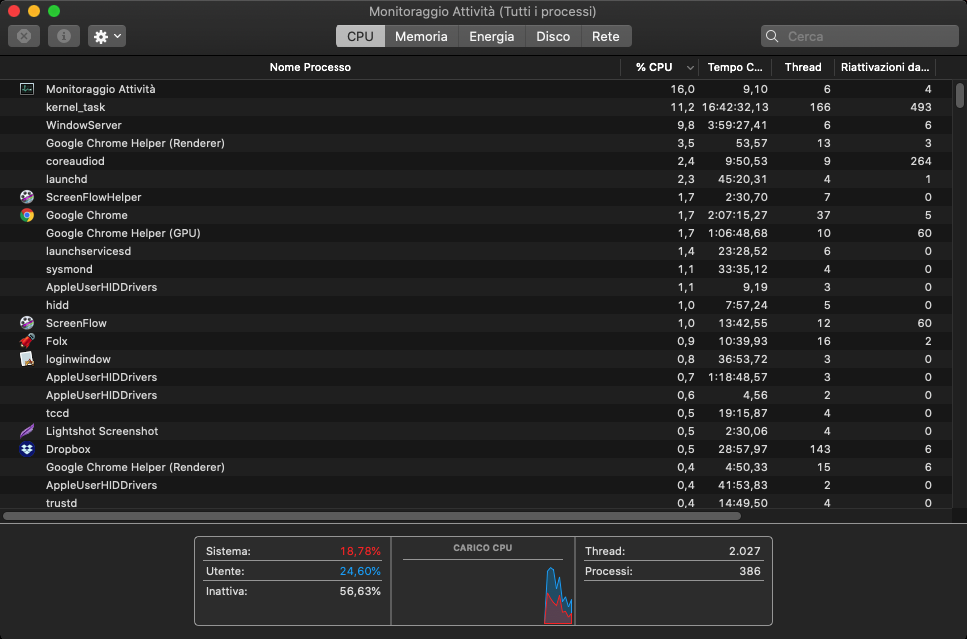Select the coreaudiod process

pyautogui.click(x=476, y=161)
